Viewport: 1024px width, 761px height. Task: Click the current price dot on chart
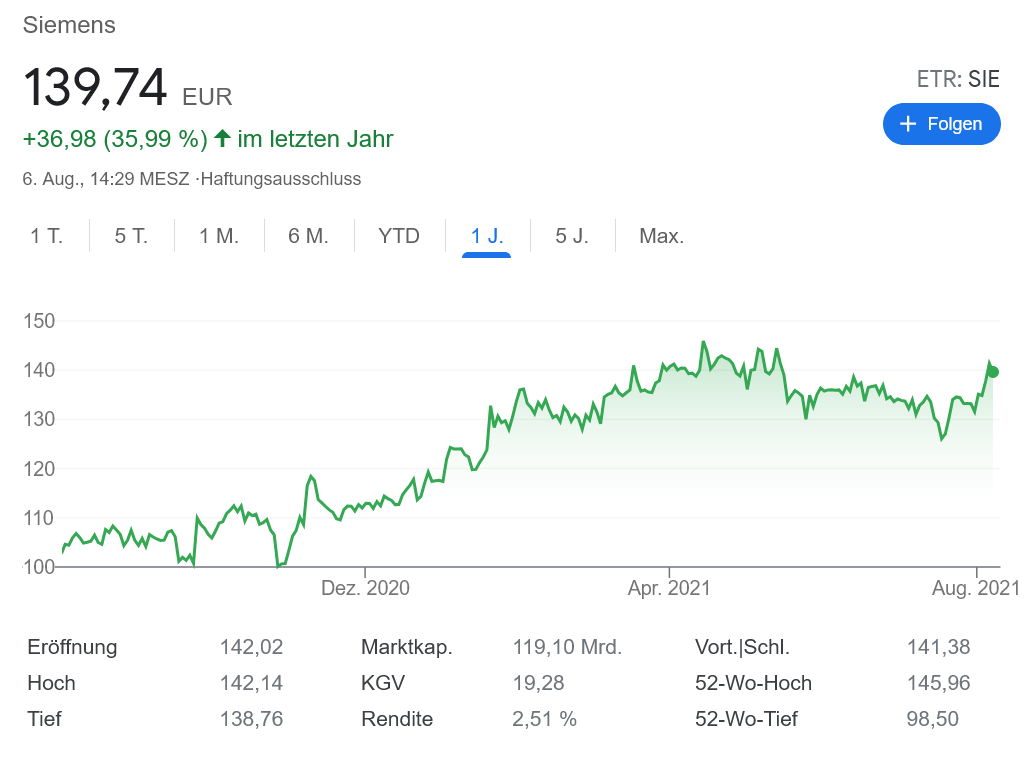pyautogui.click(x=992, y=372)
